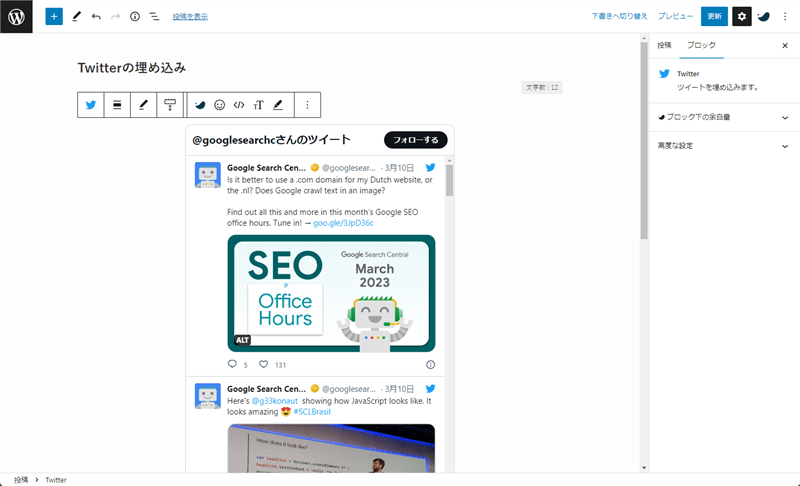Click the SWELL bird icon in block toolbar
The height and width of the screenshot is (486, 800).
point(200,105)
